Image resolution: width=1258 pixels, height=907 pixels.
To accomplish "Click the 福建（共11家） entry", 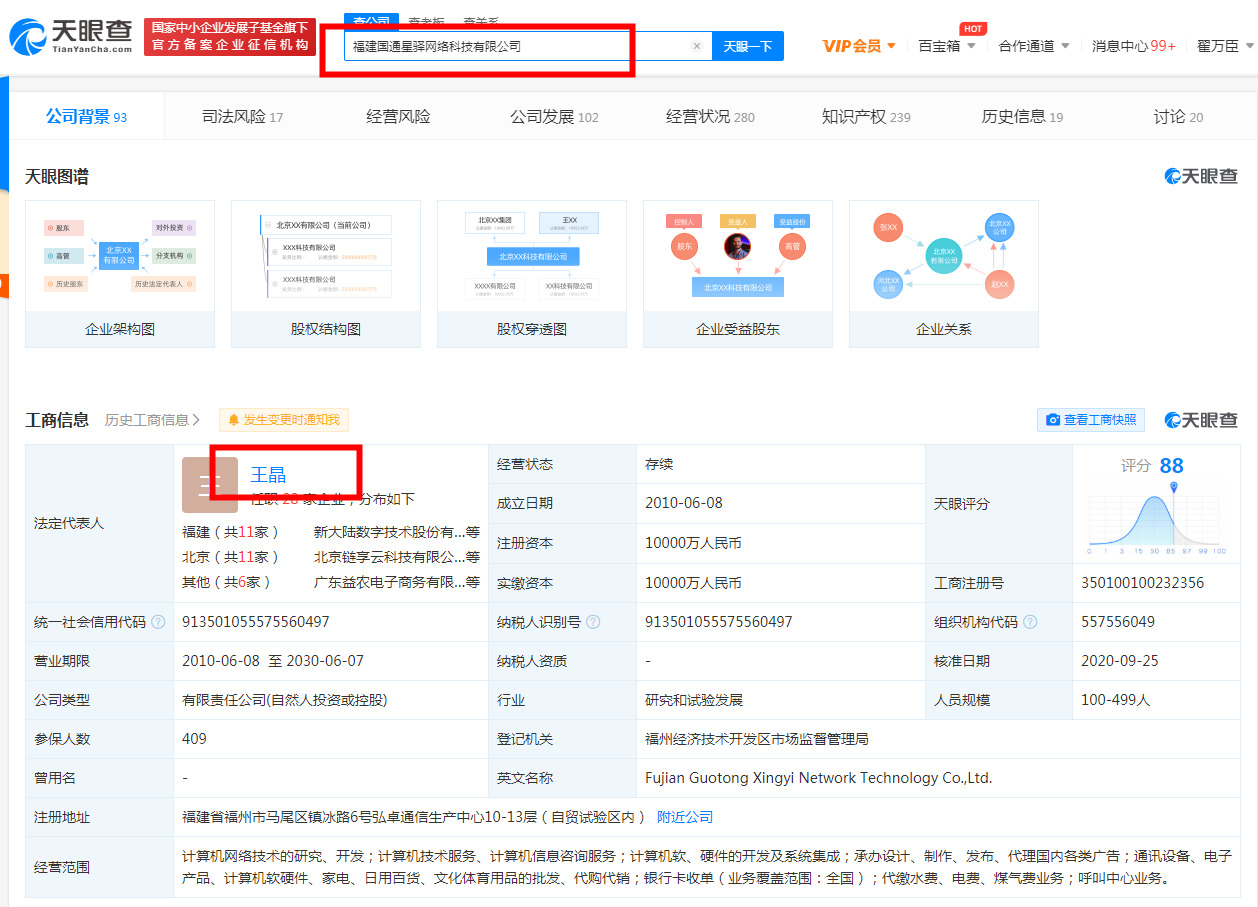I will [x=231, y=532].
